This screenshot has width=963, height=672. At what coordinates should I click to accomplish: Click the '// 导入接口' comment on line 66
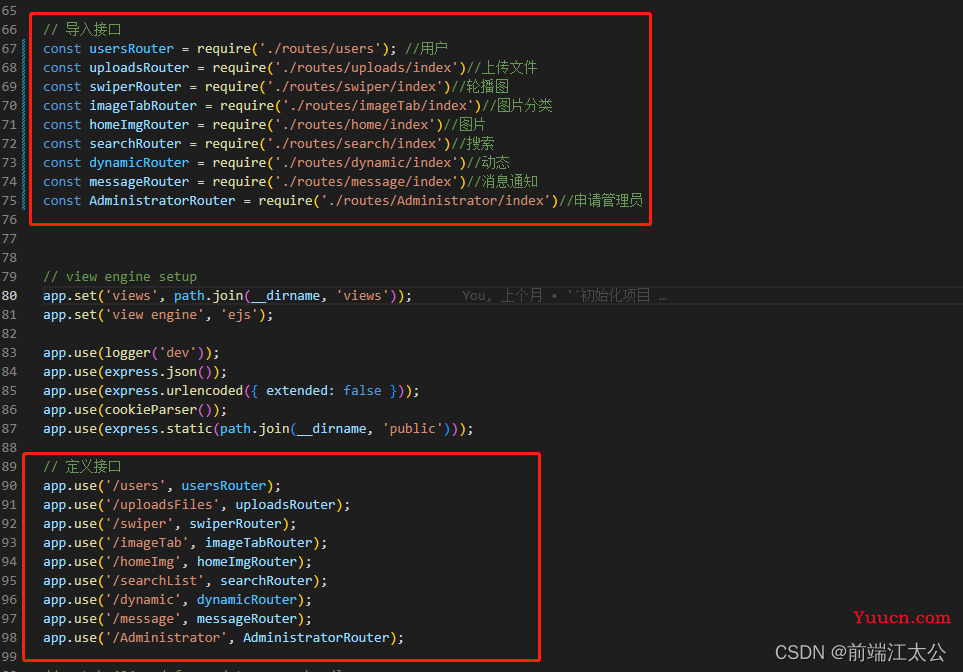pos(82,29)
